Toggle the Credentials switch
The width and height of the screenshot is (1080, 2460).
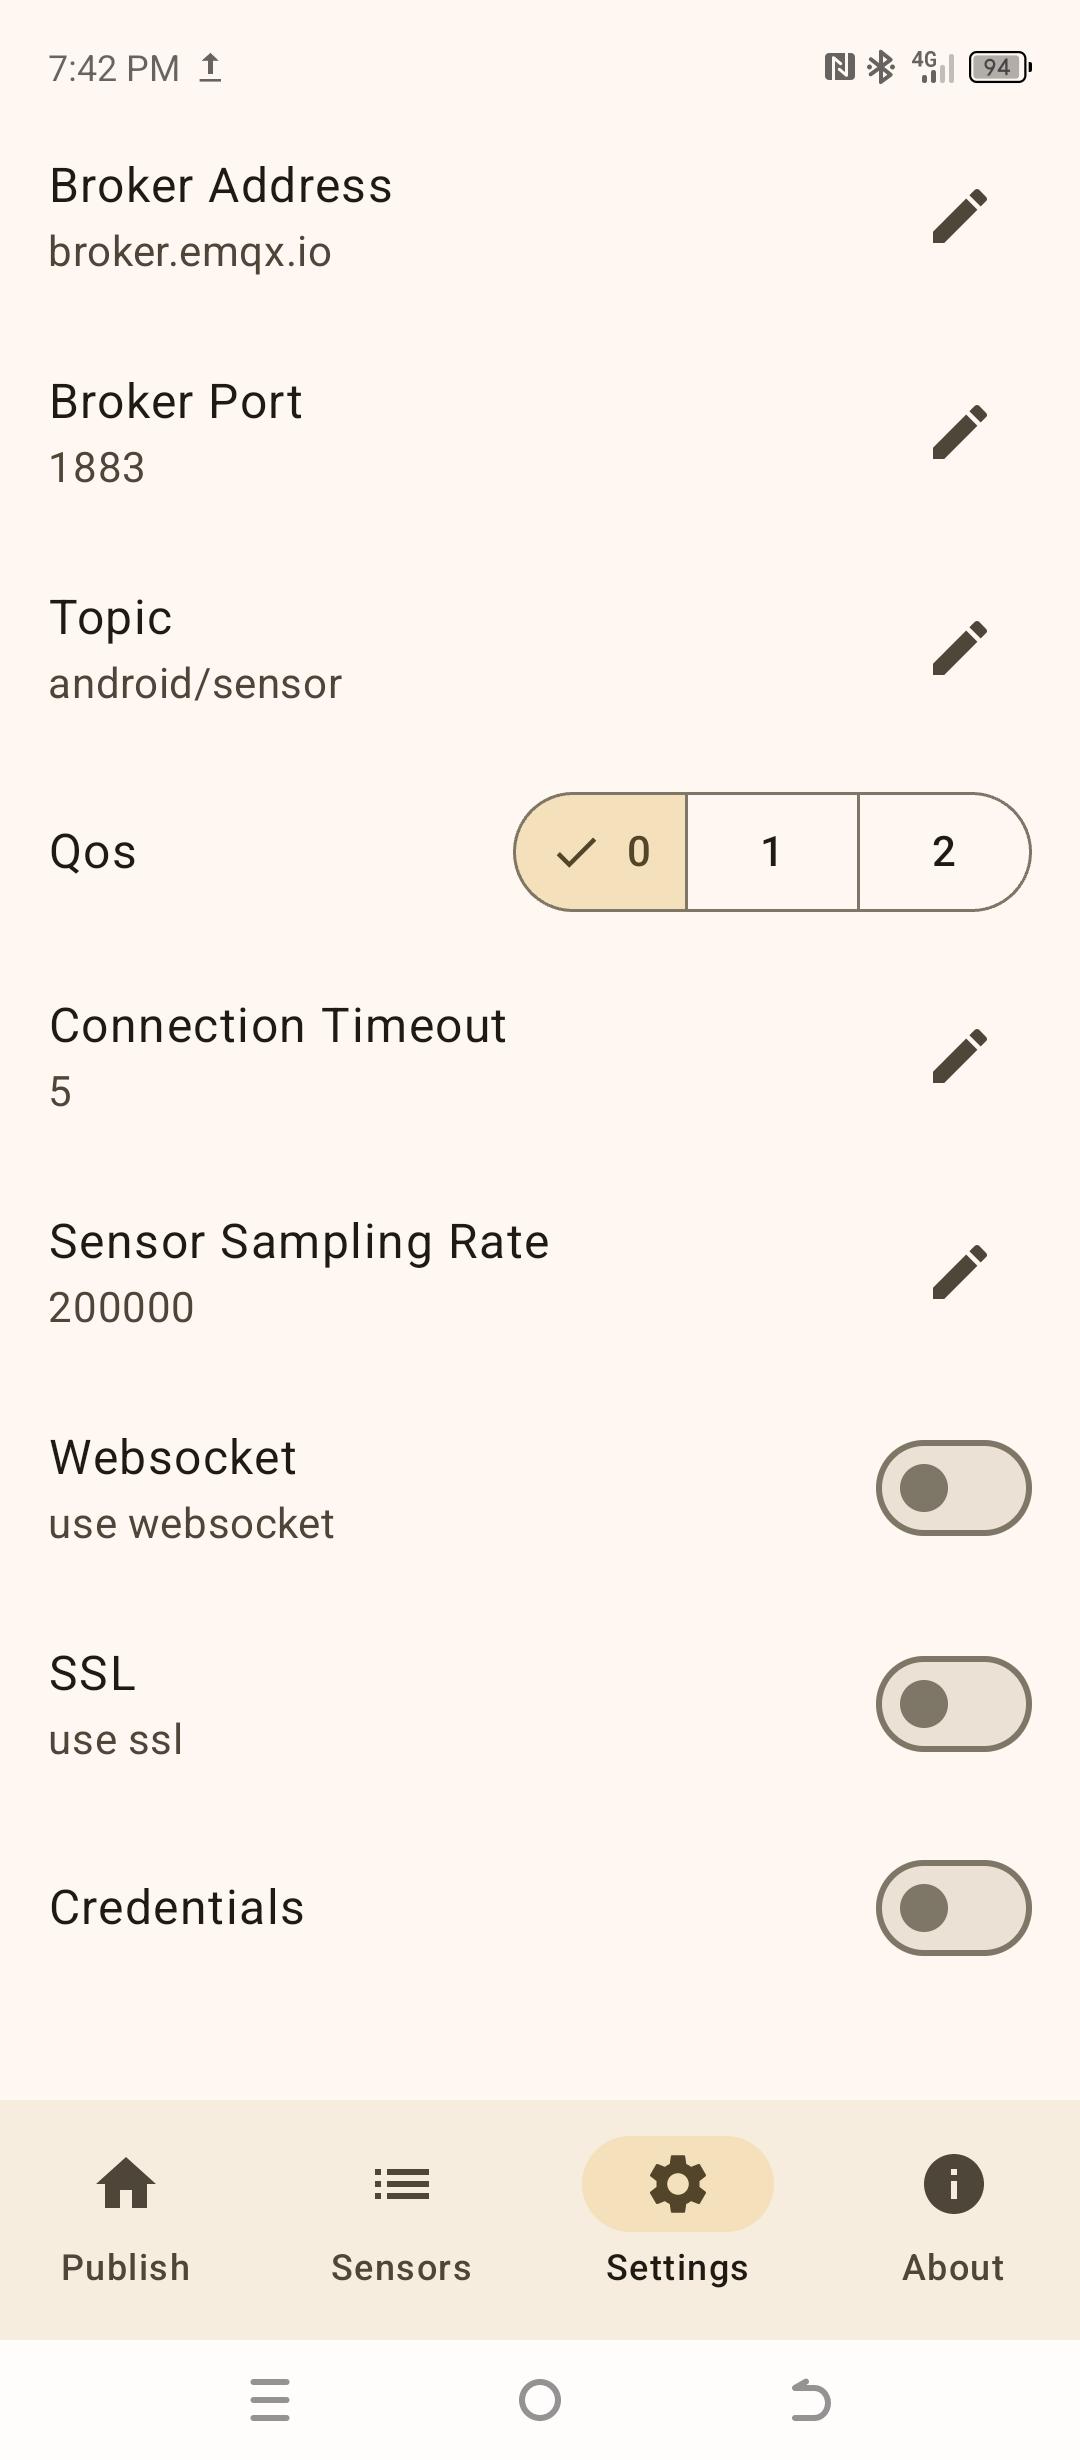(953, 1908)
